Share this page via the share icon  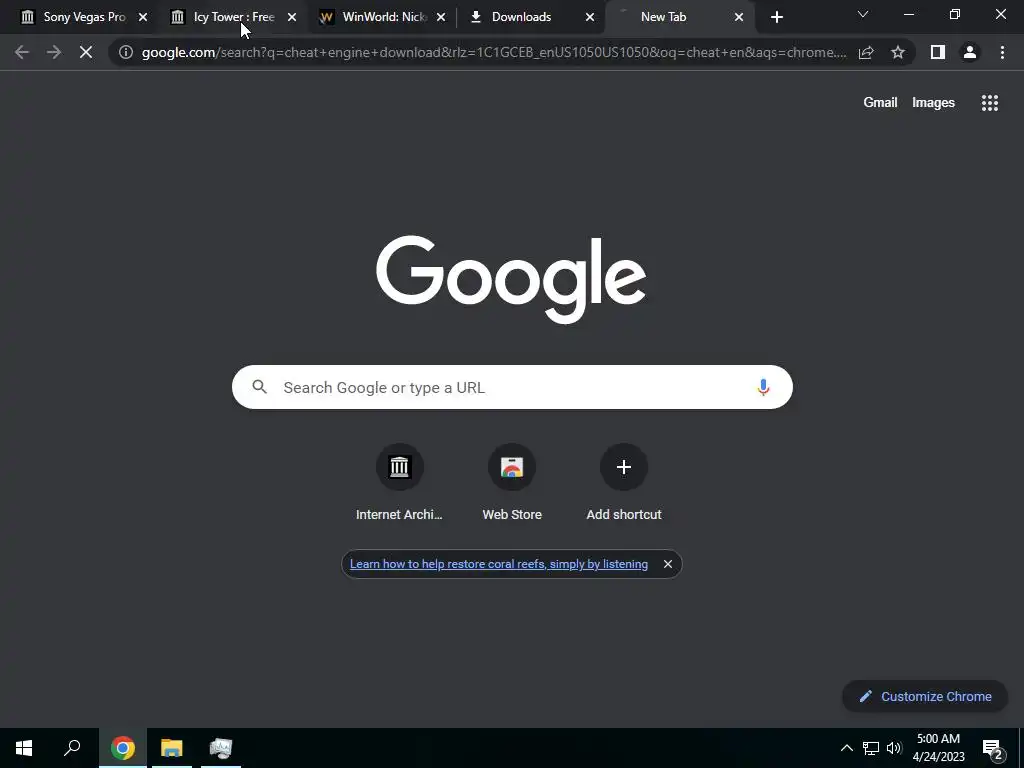(866, 52)
